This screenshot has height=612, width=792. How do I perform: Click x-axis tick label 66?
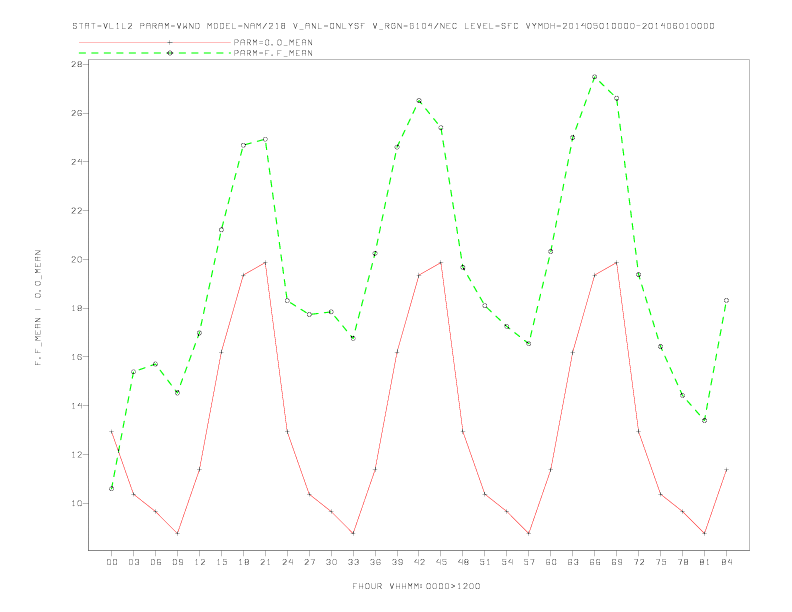point(595,562)
